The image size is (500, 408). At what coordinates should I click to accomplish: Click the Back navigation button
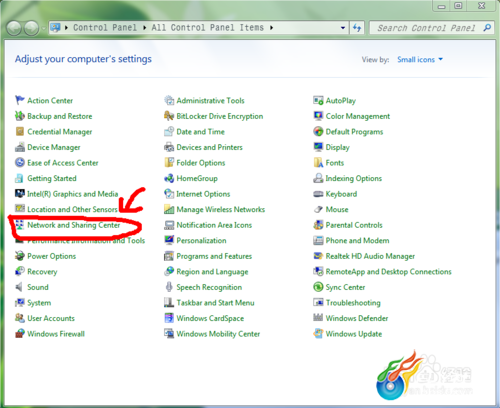14,28
